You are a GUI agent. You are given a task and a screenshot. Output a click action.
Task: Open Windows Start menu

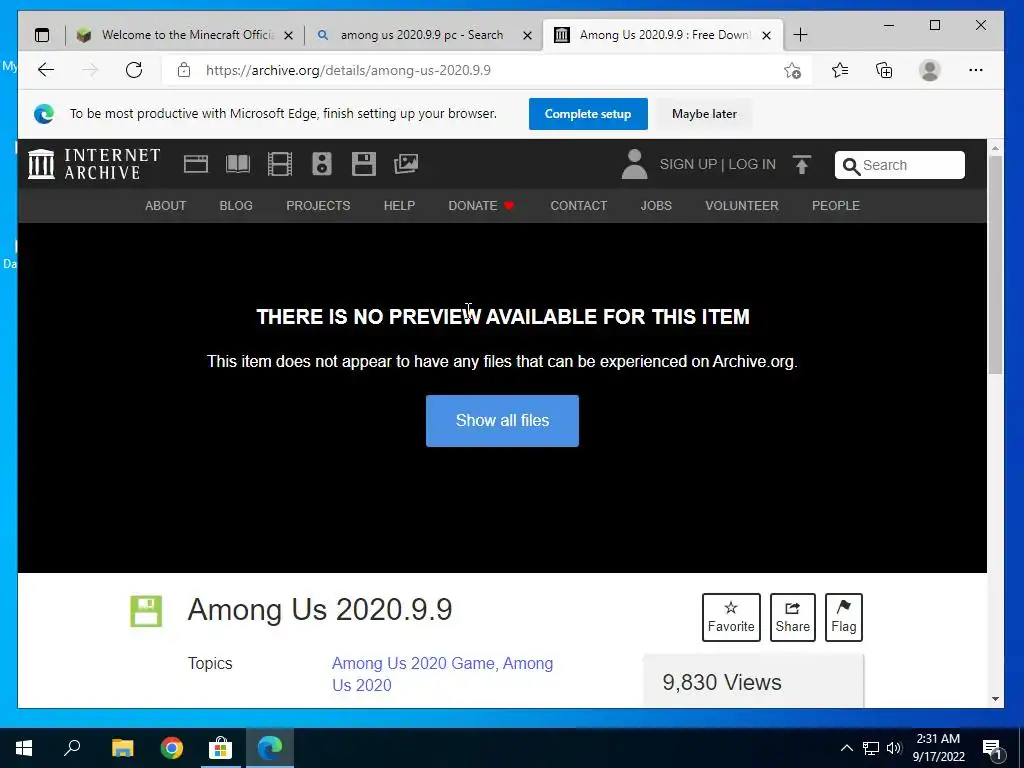pos(24,748)
